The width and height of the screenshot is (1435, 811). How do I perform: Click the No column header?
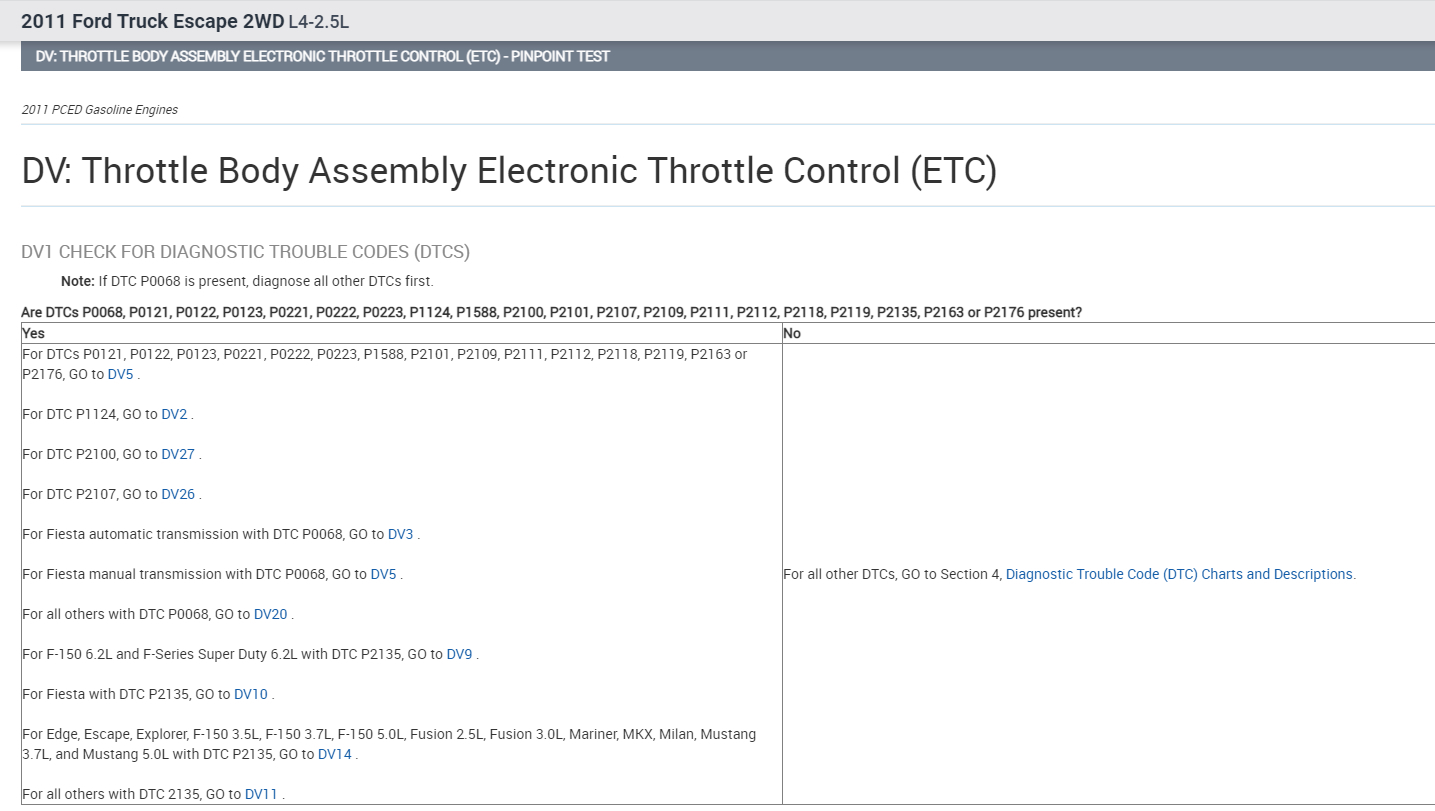coord(792,333)
